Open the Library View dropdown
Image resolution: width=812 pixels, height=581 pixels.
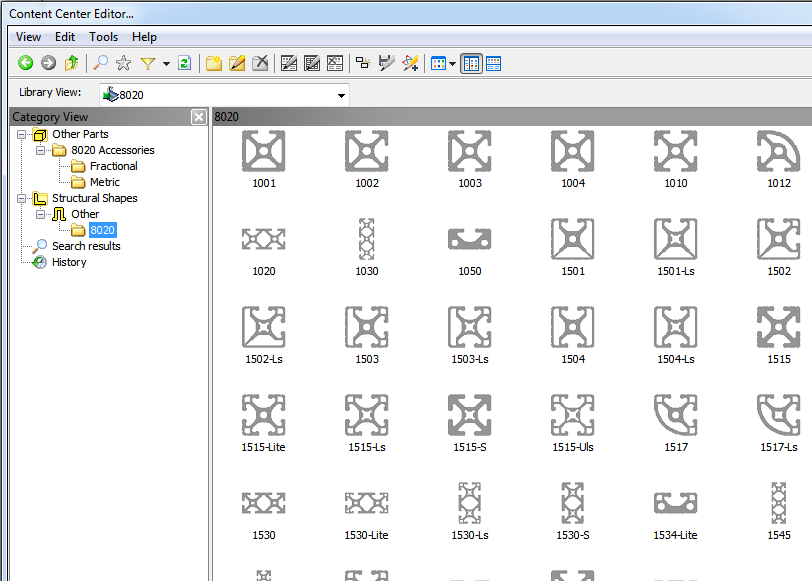coord(341,95)
